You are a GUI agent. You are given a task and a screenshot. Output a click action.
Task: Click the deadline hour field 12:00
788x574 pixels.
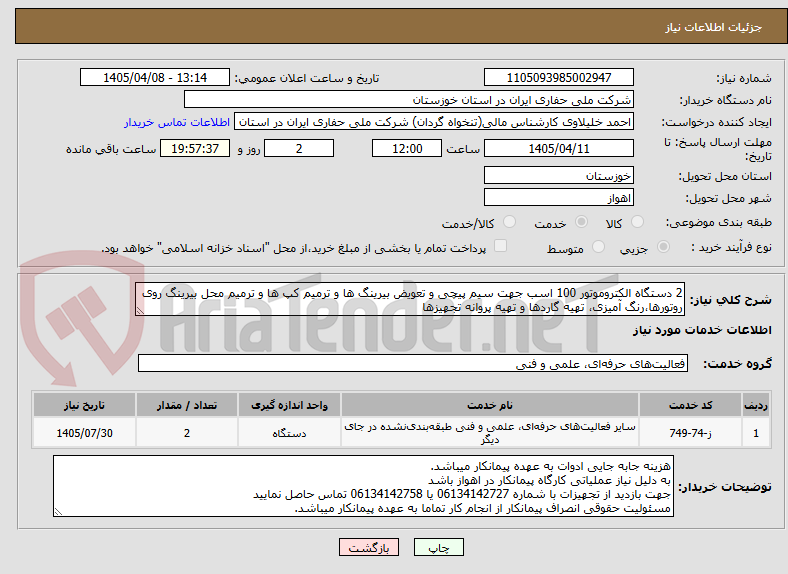click(407, 148)
